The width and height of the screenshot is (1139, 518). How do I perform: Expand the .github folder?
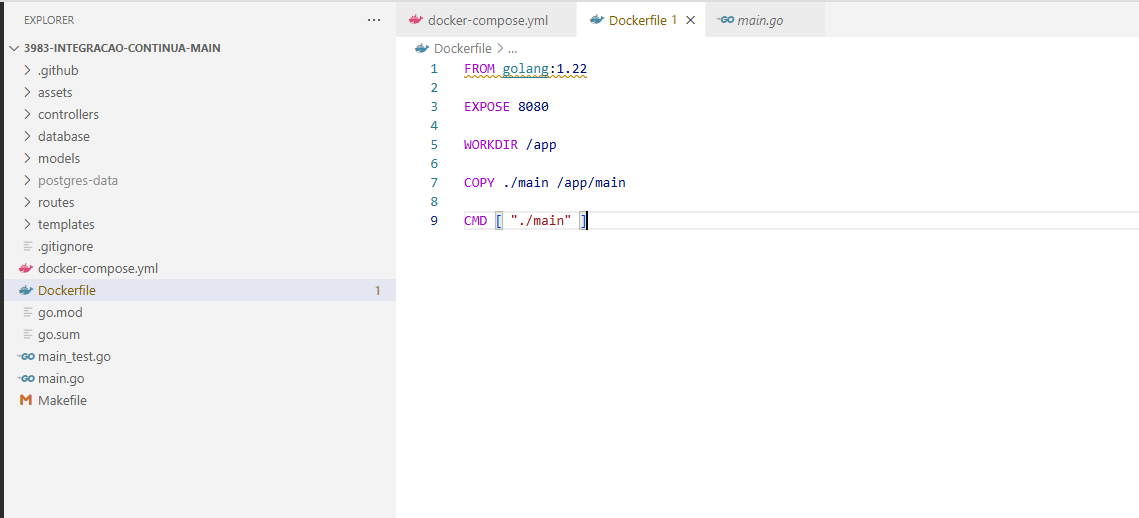[x=28, y=70]
